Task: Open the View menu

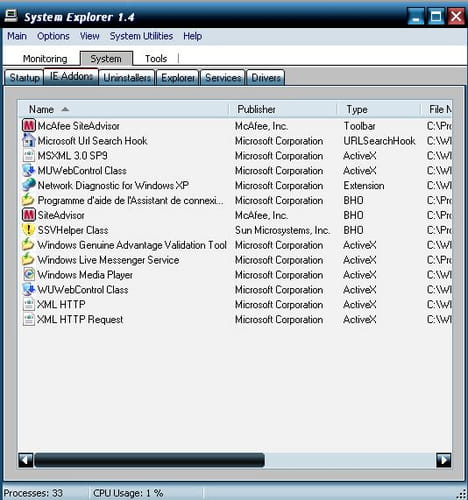Action: coord(89,36)
